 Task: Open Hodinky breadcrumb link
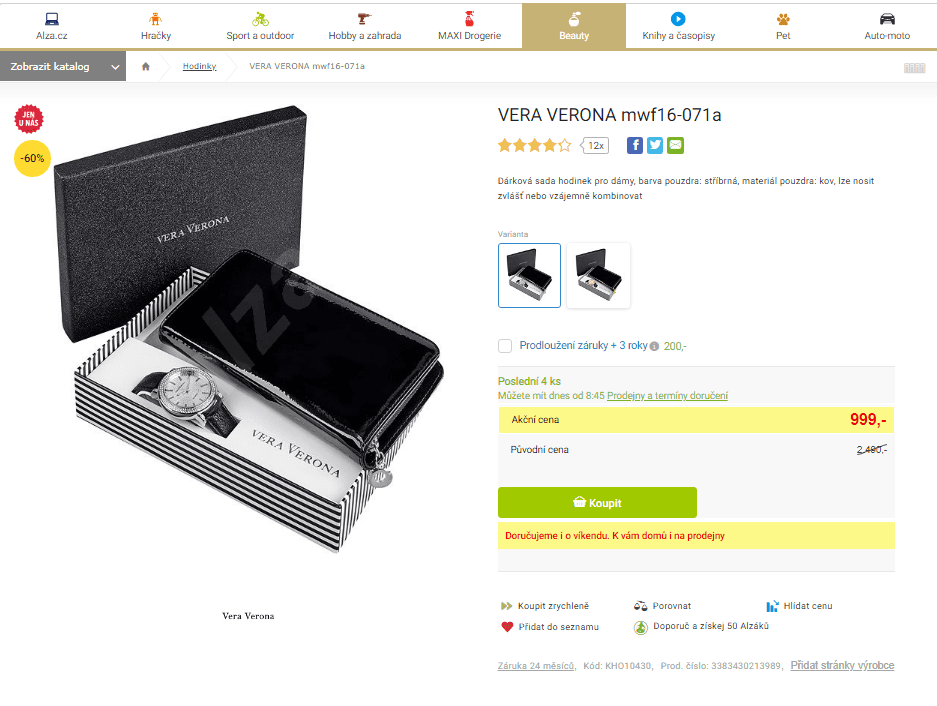point(200,66)
